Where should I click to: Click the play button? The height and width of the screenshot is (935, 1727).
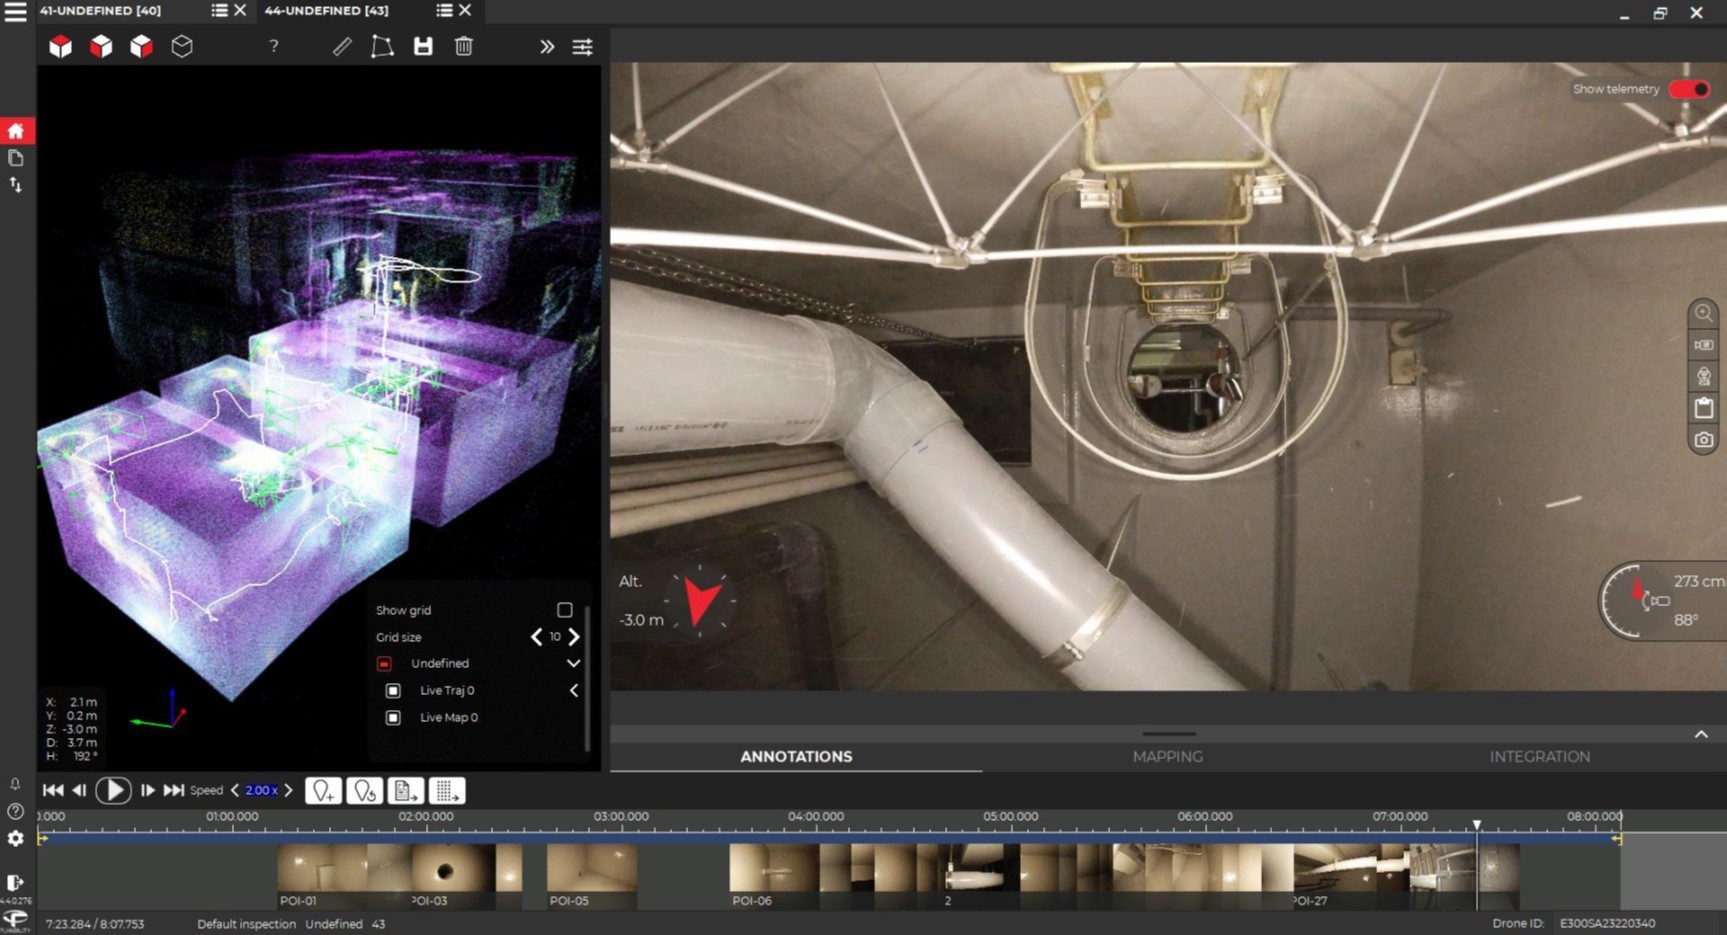tap(113, 790)
